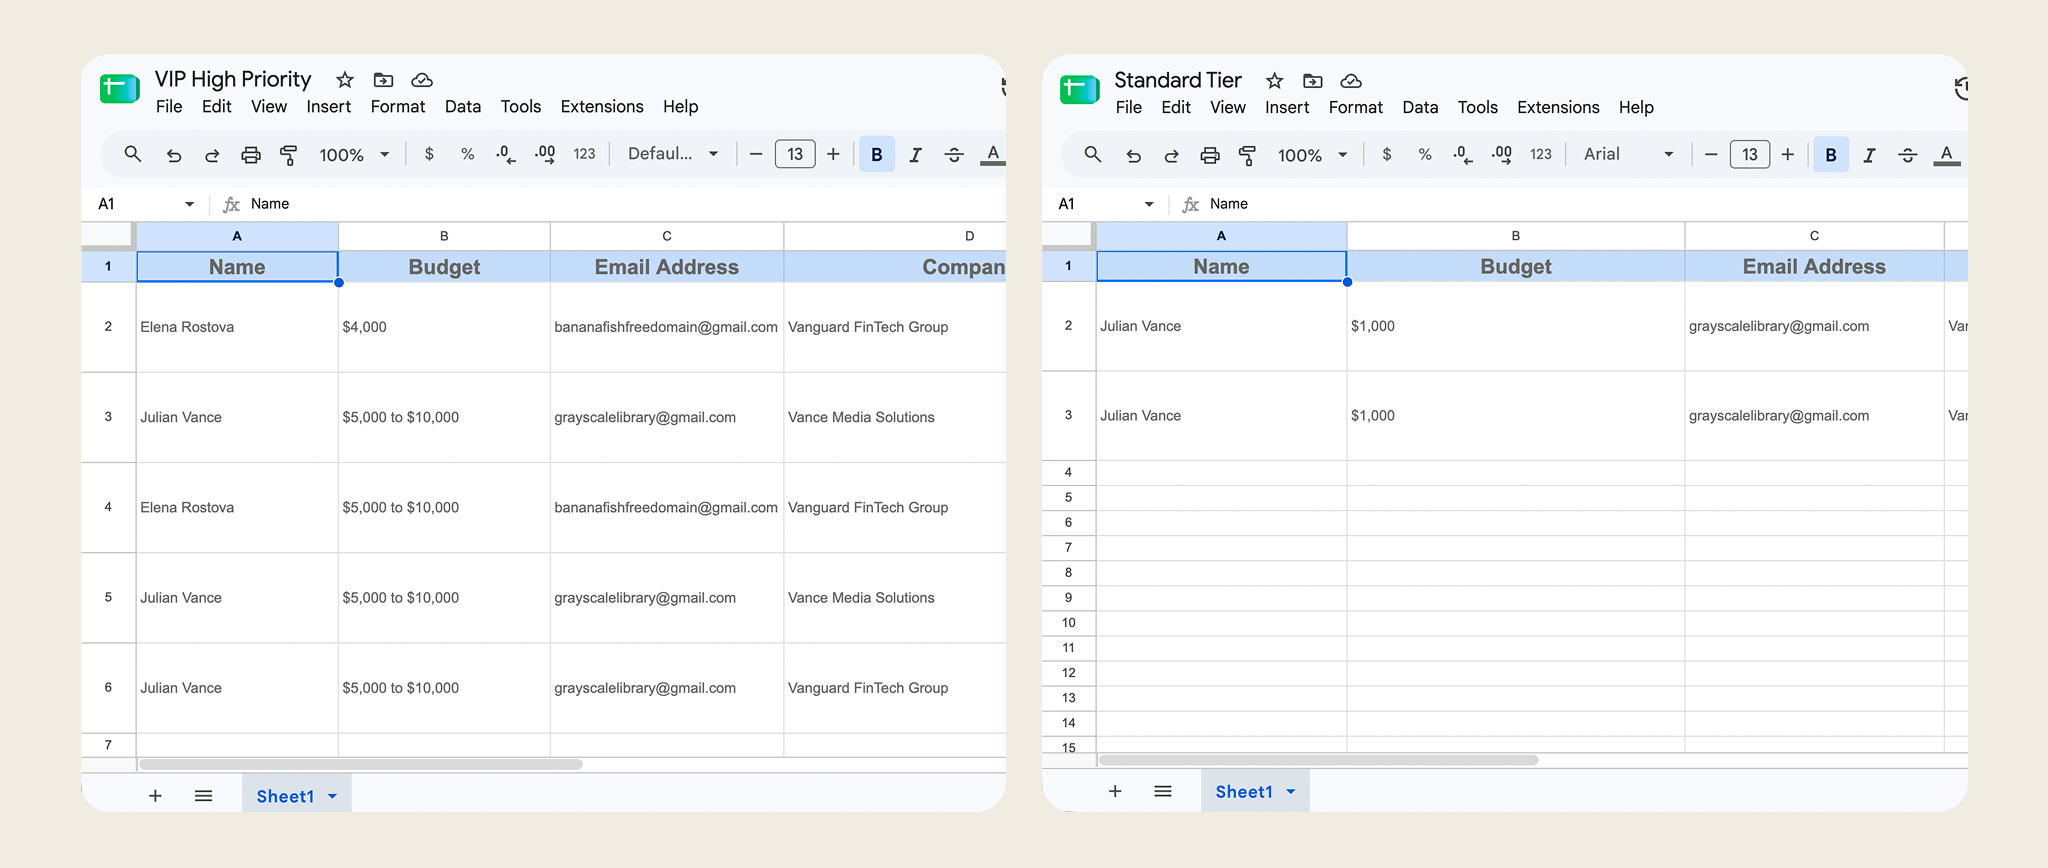Viewport: 2048px width, 868px height.
Task: Open name box dropdown in VIP High Priority
Action: (189, 204)
